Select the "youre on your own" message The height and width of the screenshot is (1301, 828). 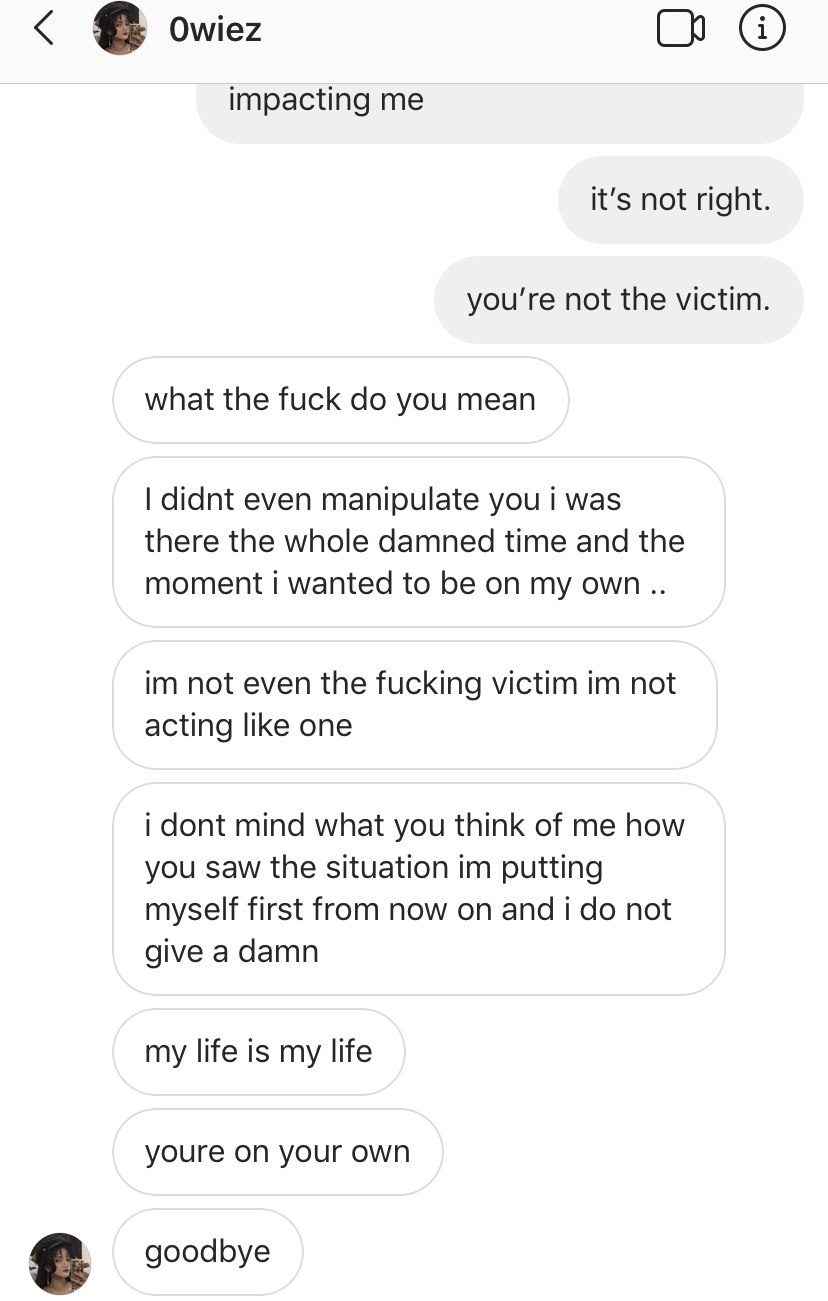pyautogui.click(x=278, y=1152)
